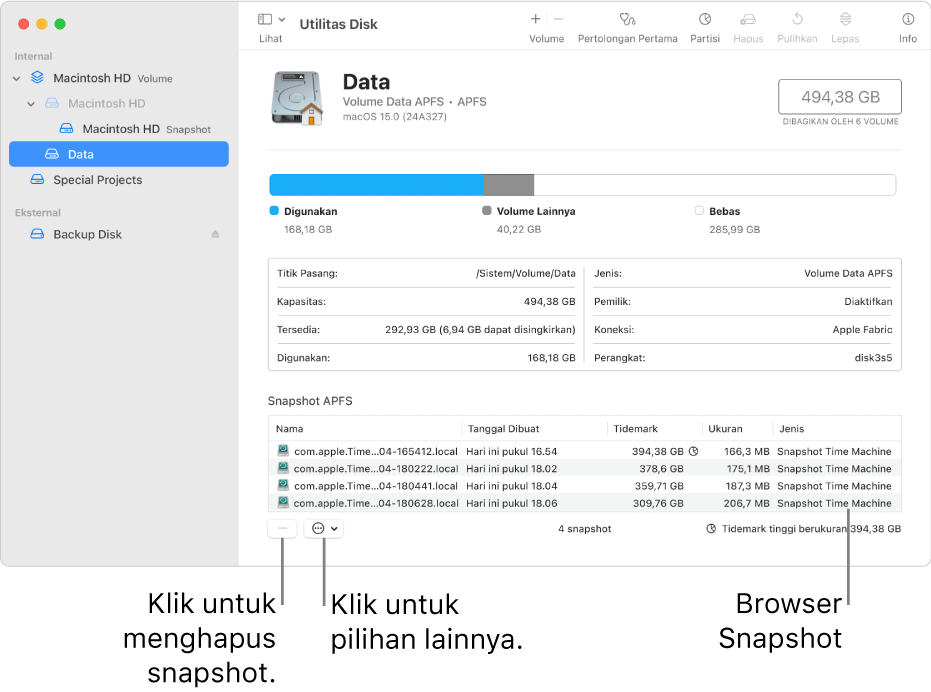Click the Data drive icon with house
This screenshot has width=931, height=692.
pos(297,98)
